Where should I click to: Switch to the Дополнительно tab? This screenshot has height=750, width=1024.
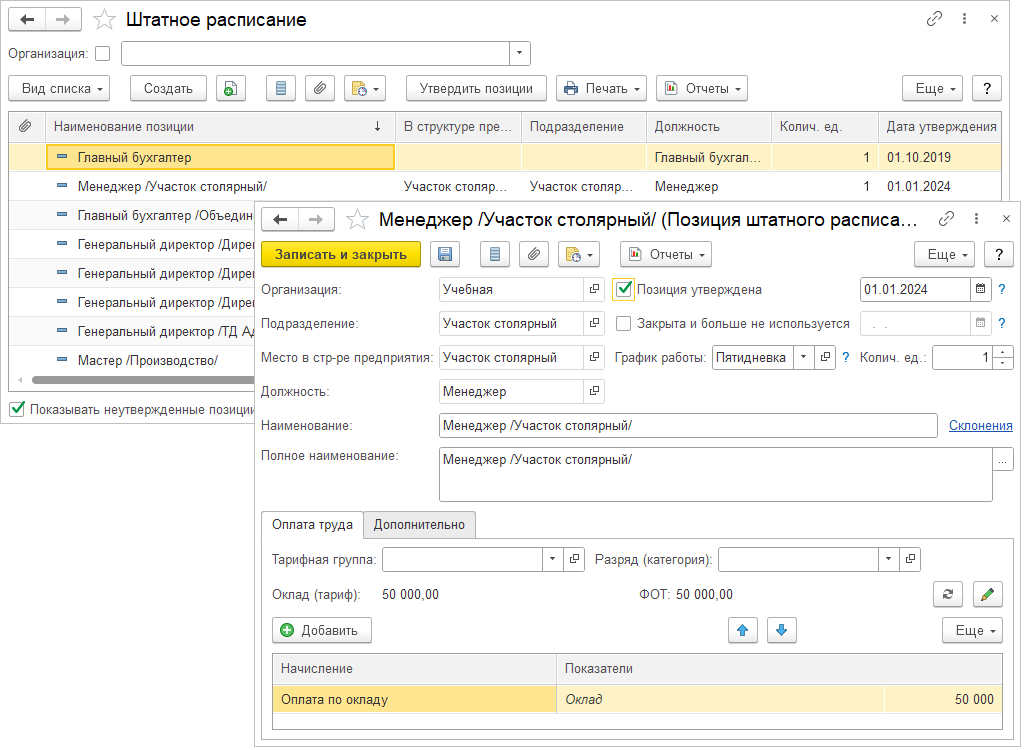(x=419, y=524)
